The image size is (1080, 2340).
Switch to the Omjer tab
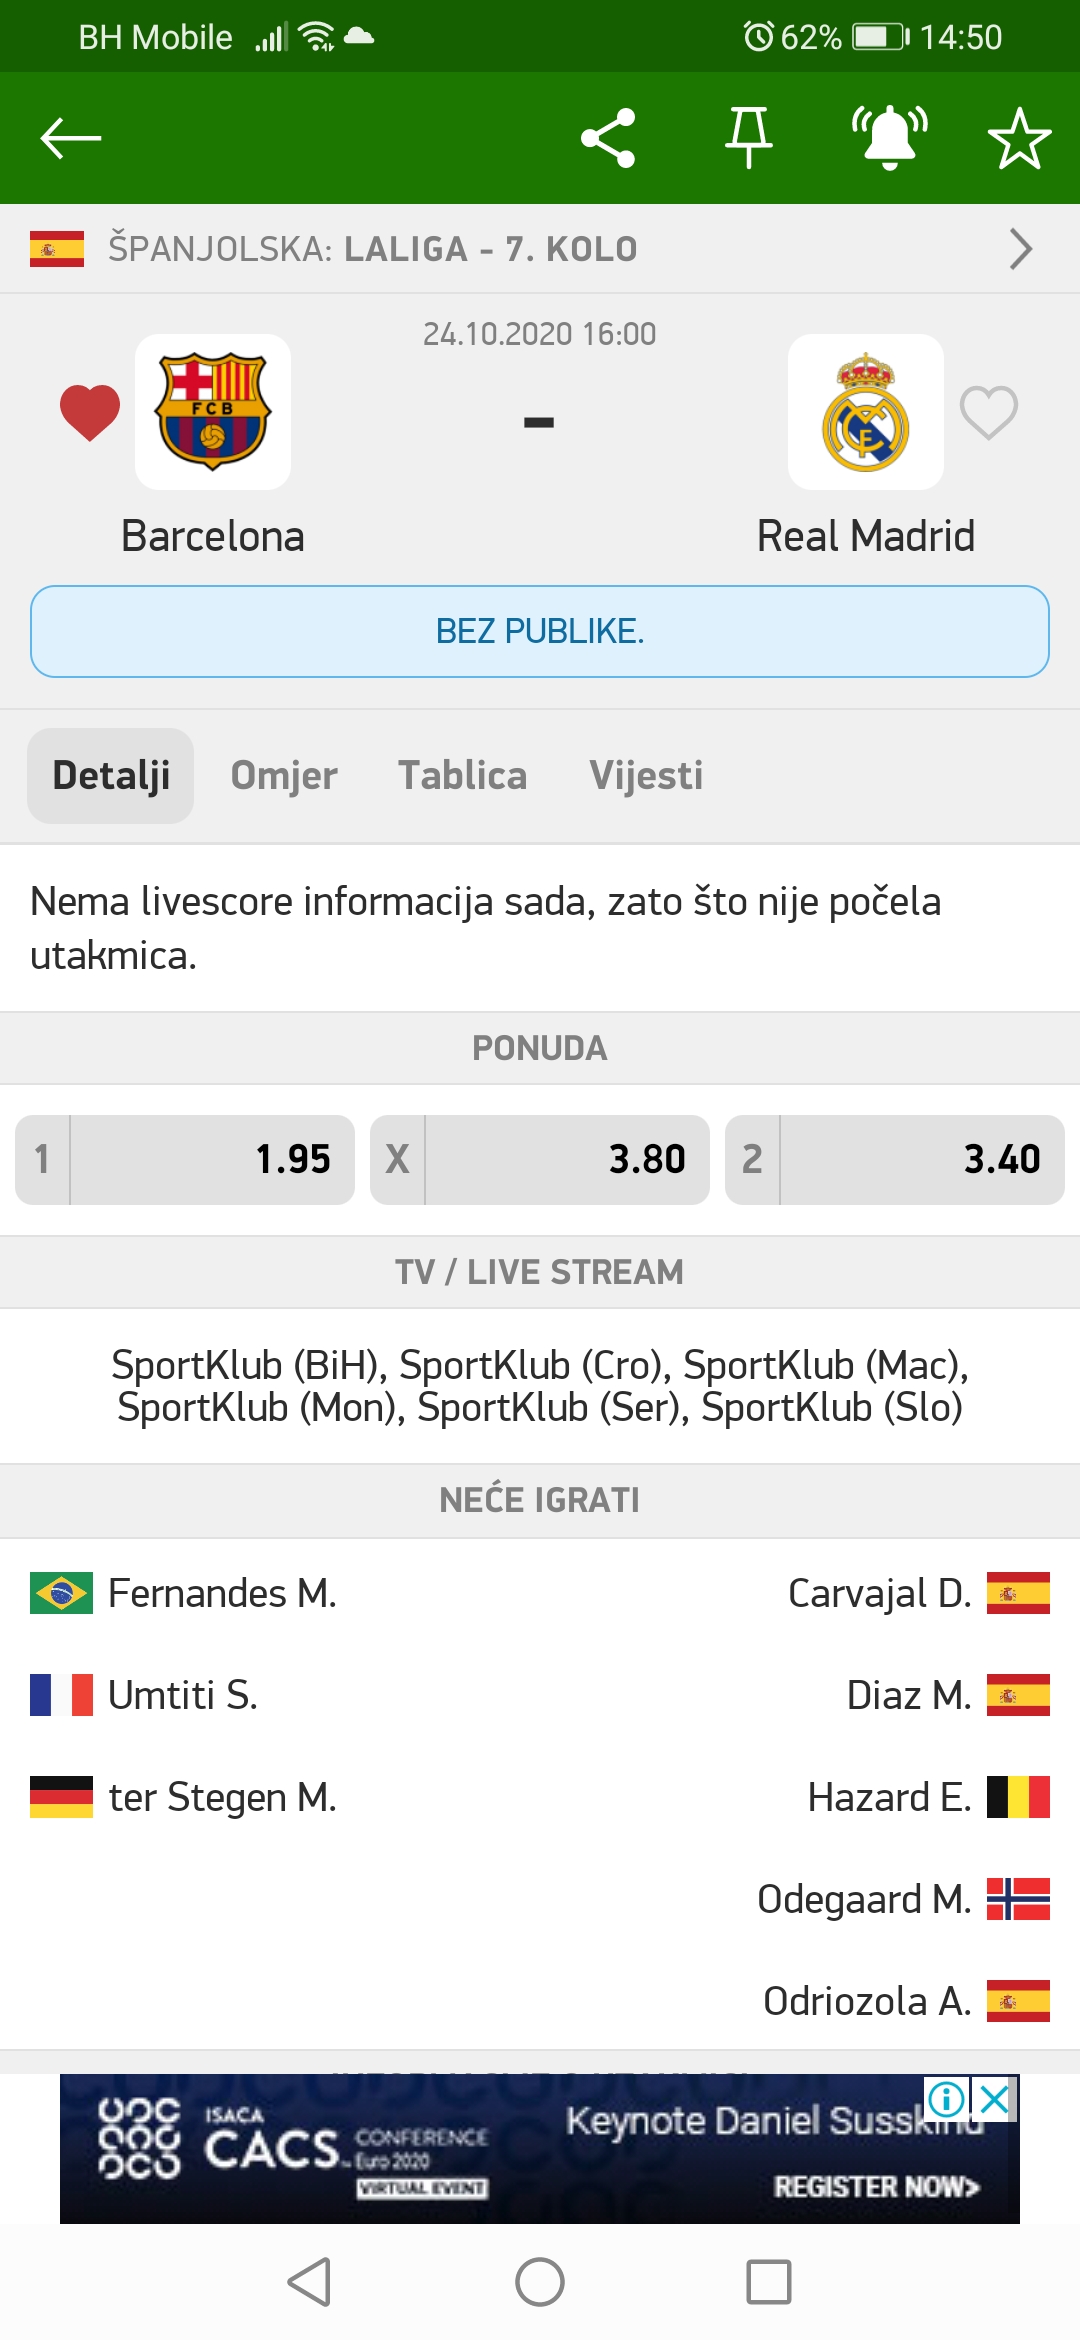(284, 776)
